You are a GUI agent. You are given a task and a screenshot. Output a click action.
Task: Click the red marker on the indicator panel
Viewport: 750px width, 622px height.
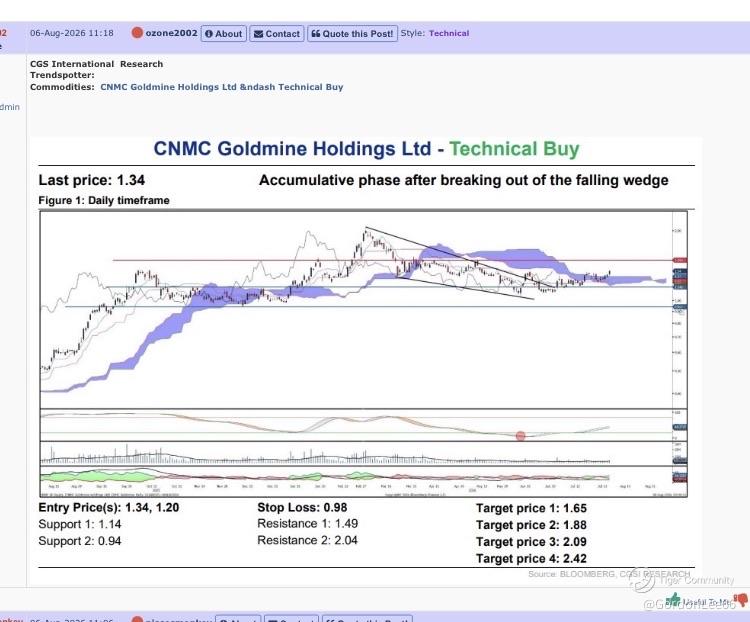tap(521, 435)
